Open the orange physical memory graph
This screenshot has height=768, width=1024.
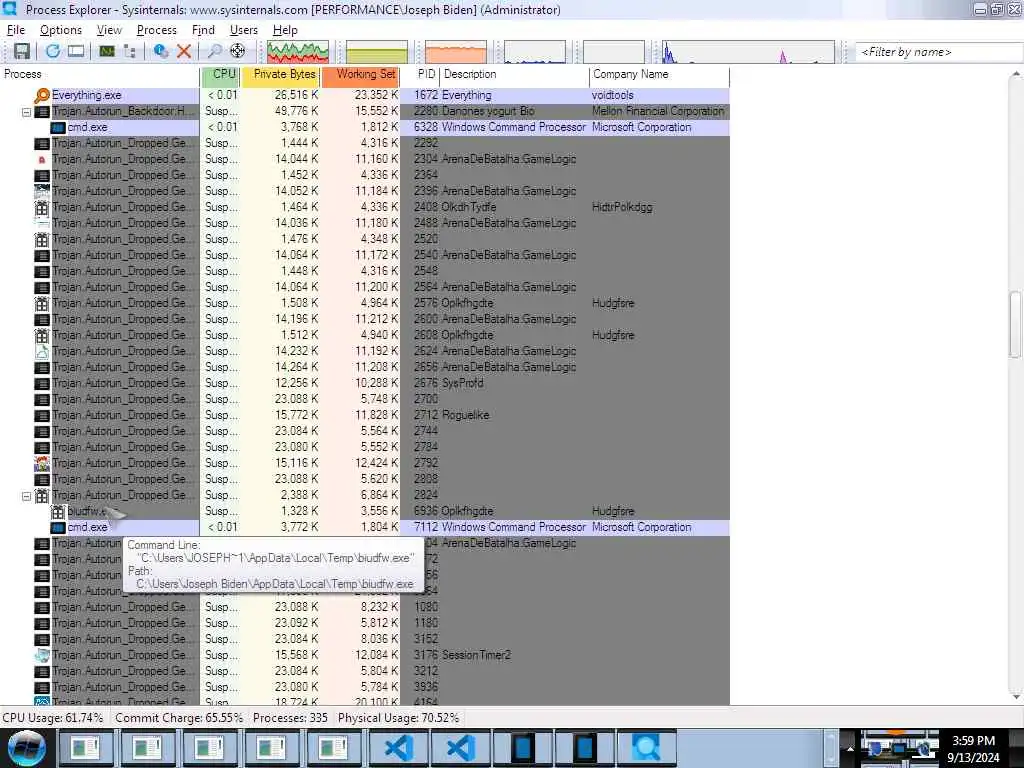[456, 52]
